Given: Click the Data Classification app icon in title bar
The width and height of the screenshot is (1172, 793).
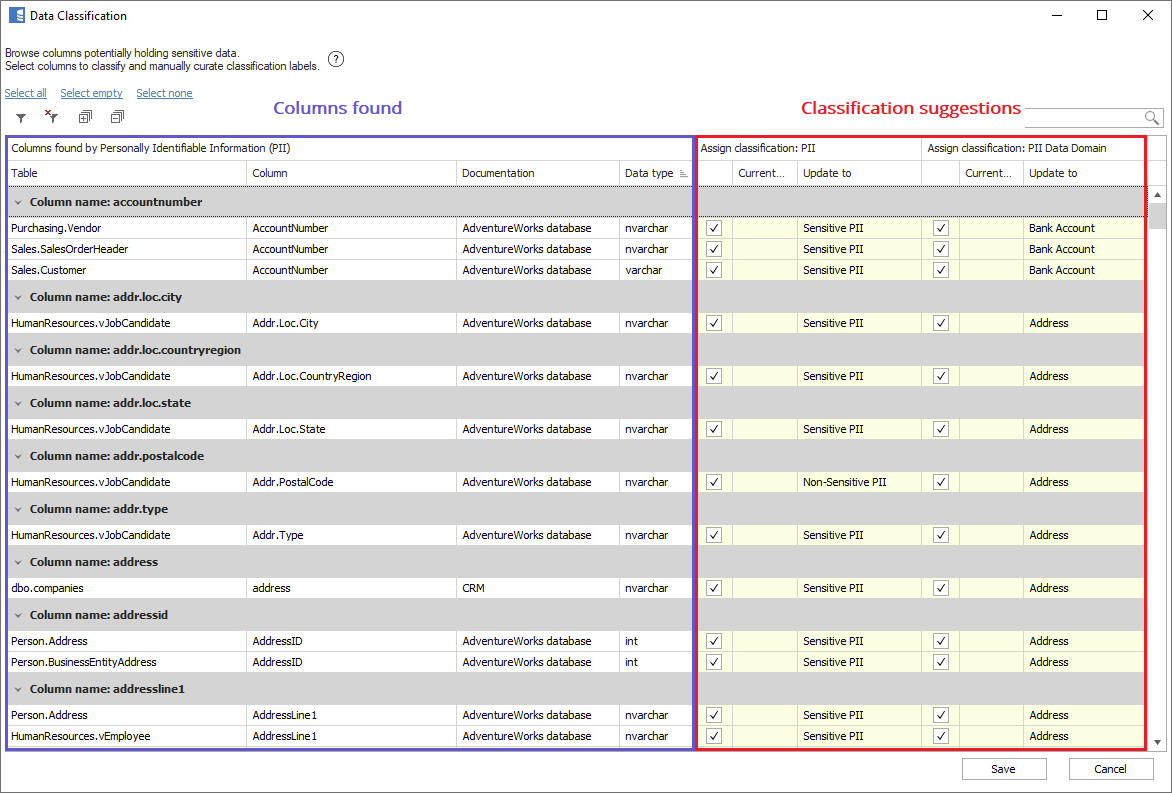Looking at the screenshot, I should [16, 16].
